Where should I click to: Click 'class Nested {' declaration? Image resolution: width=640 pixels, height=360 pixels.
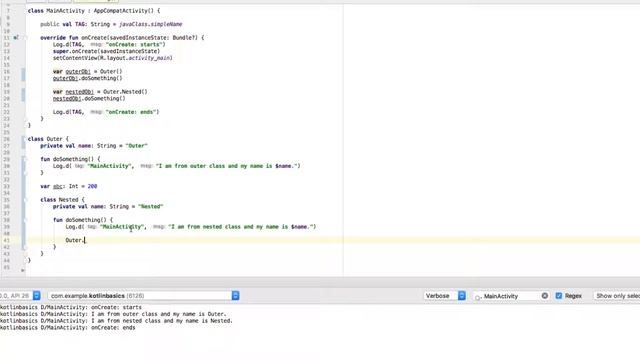[62, 200]
